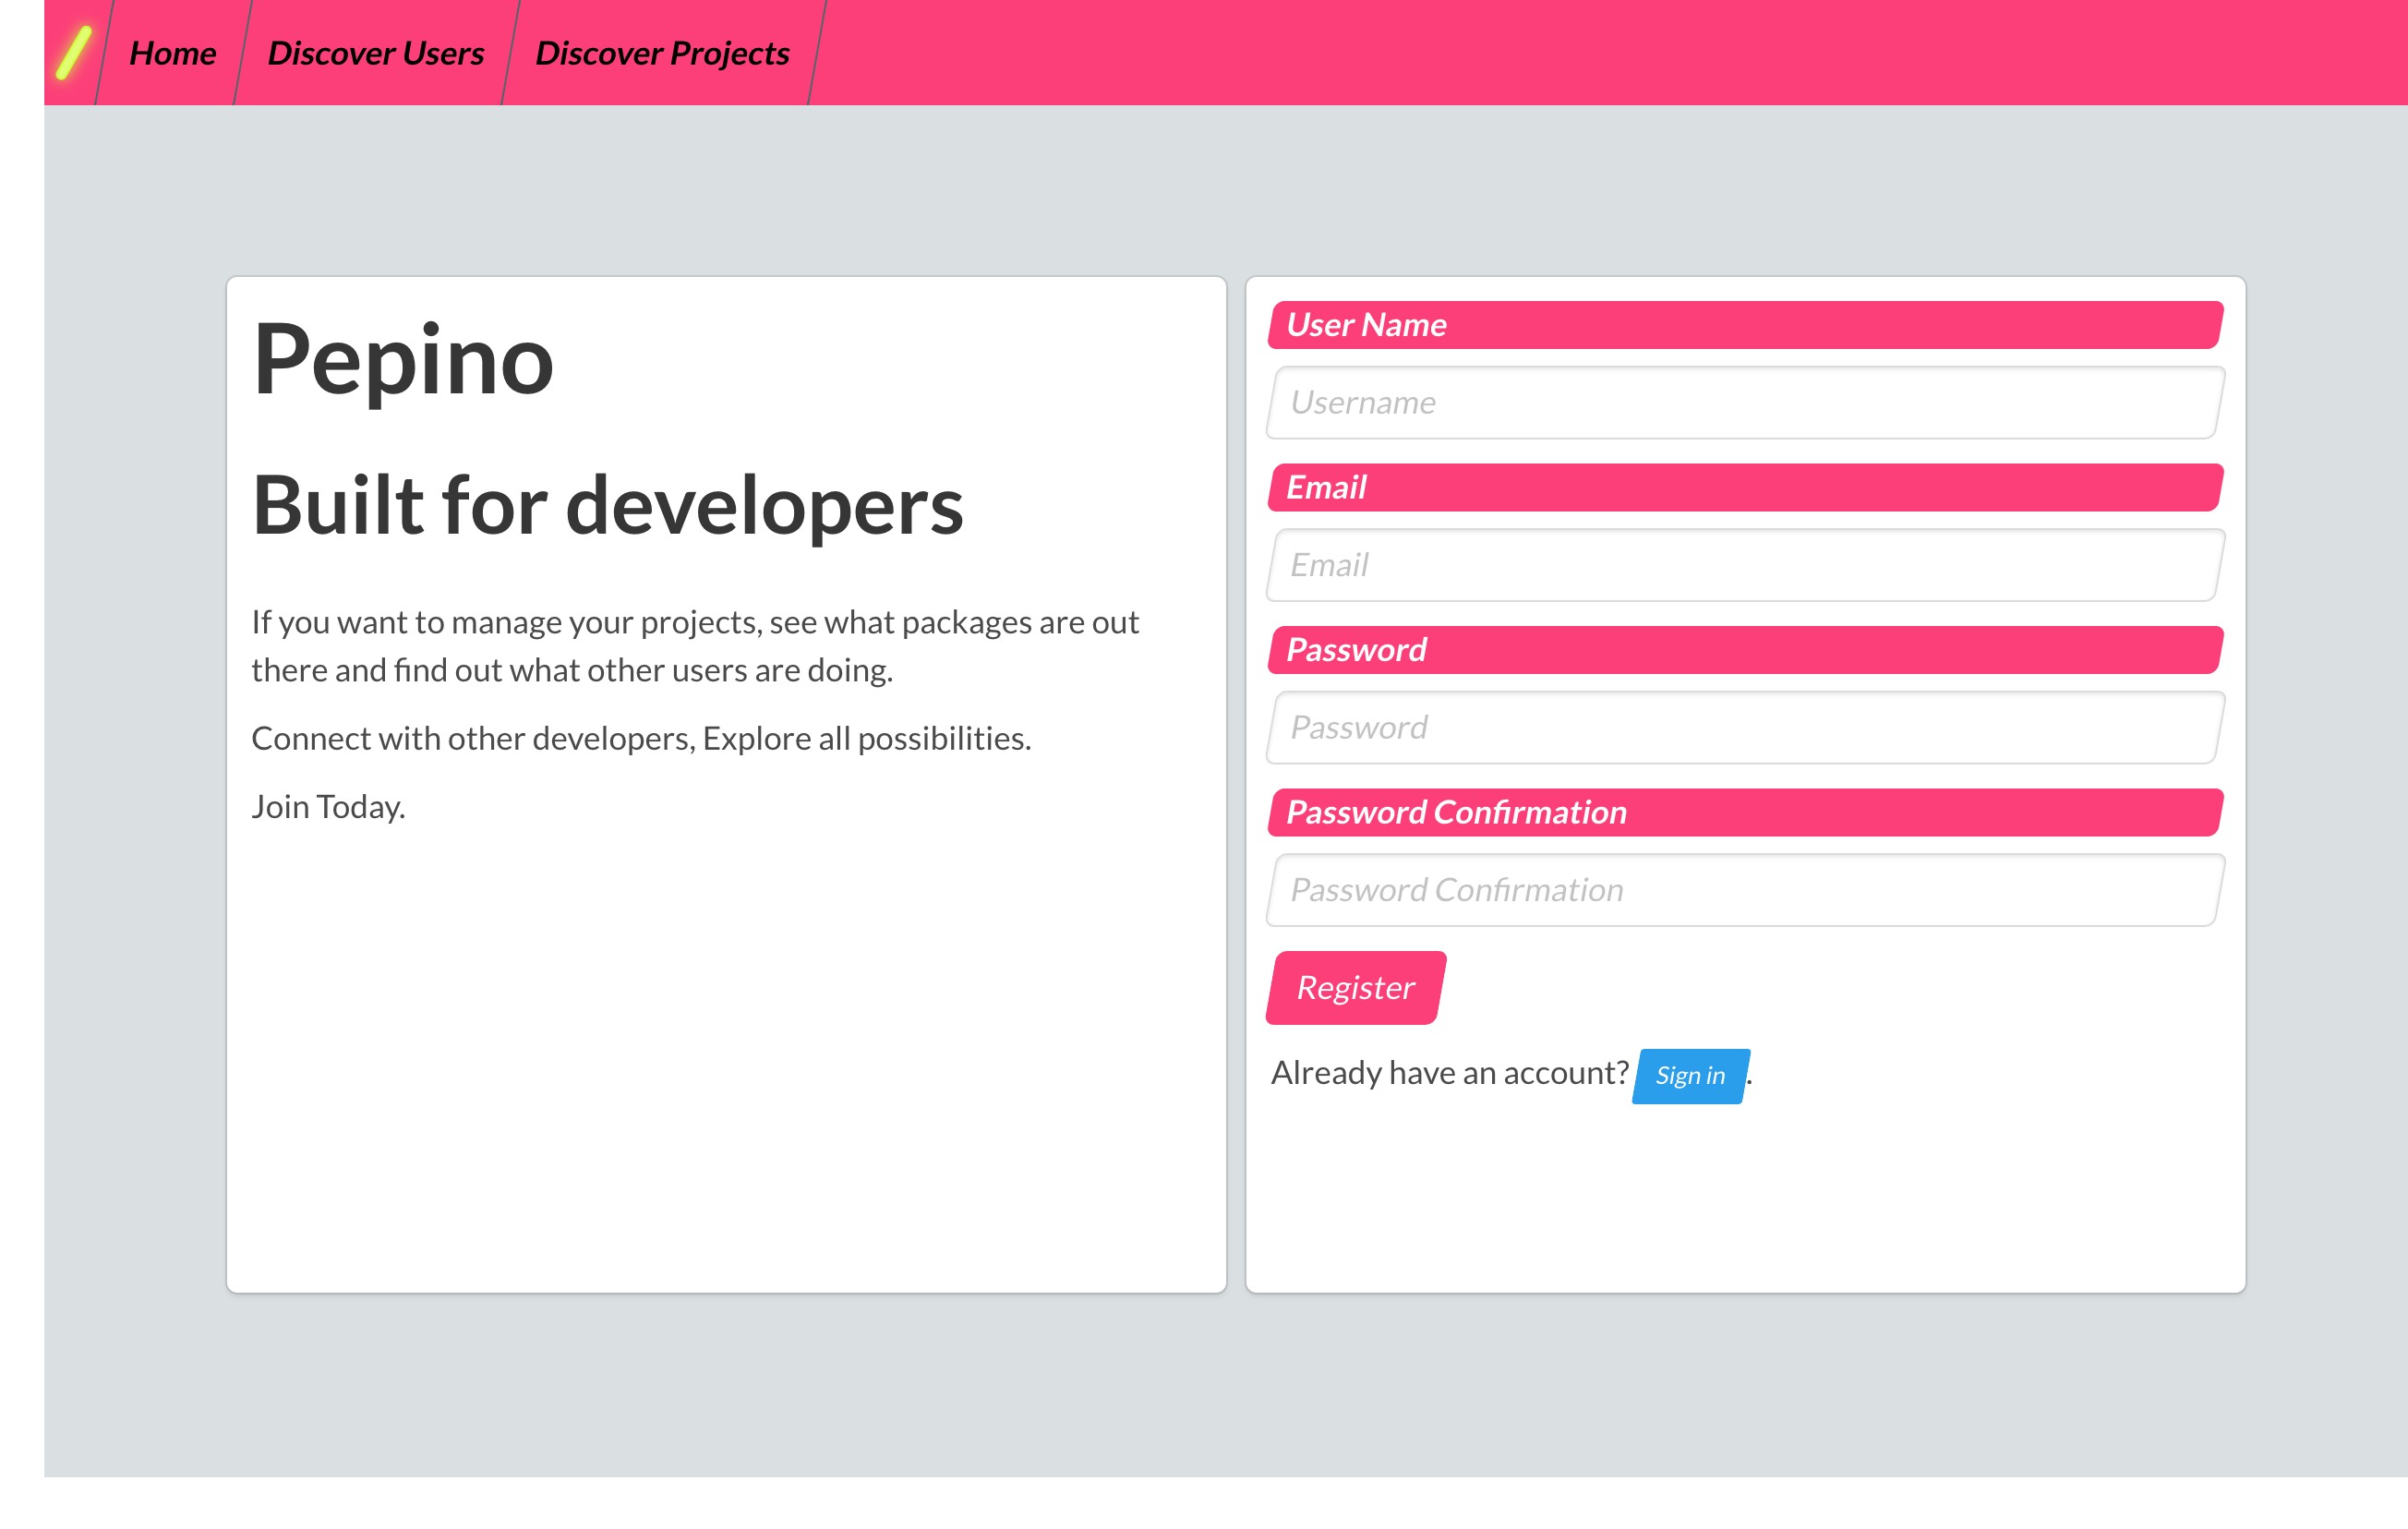Image resolution: width=2408 pixels, height=1529 pixels.
Task: Open the Discover Users page
Action: [375, 52]
